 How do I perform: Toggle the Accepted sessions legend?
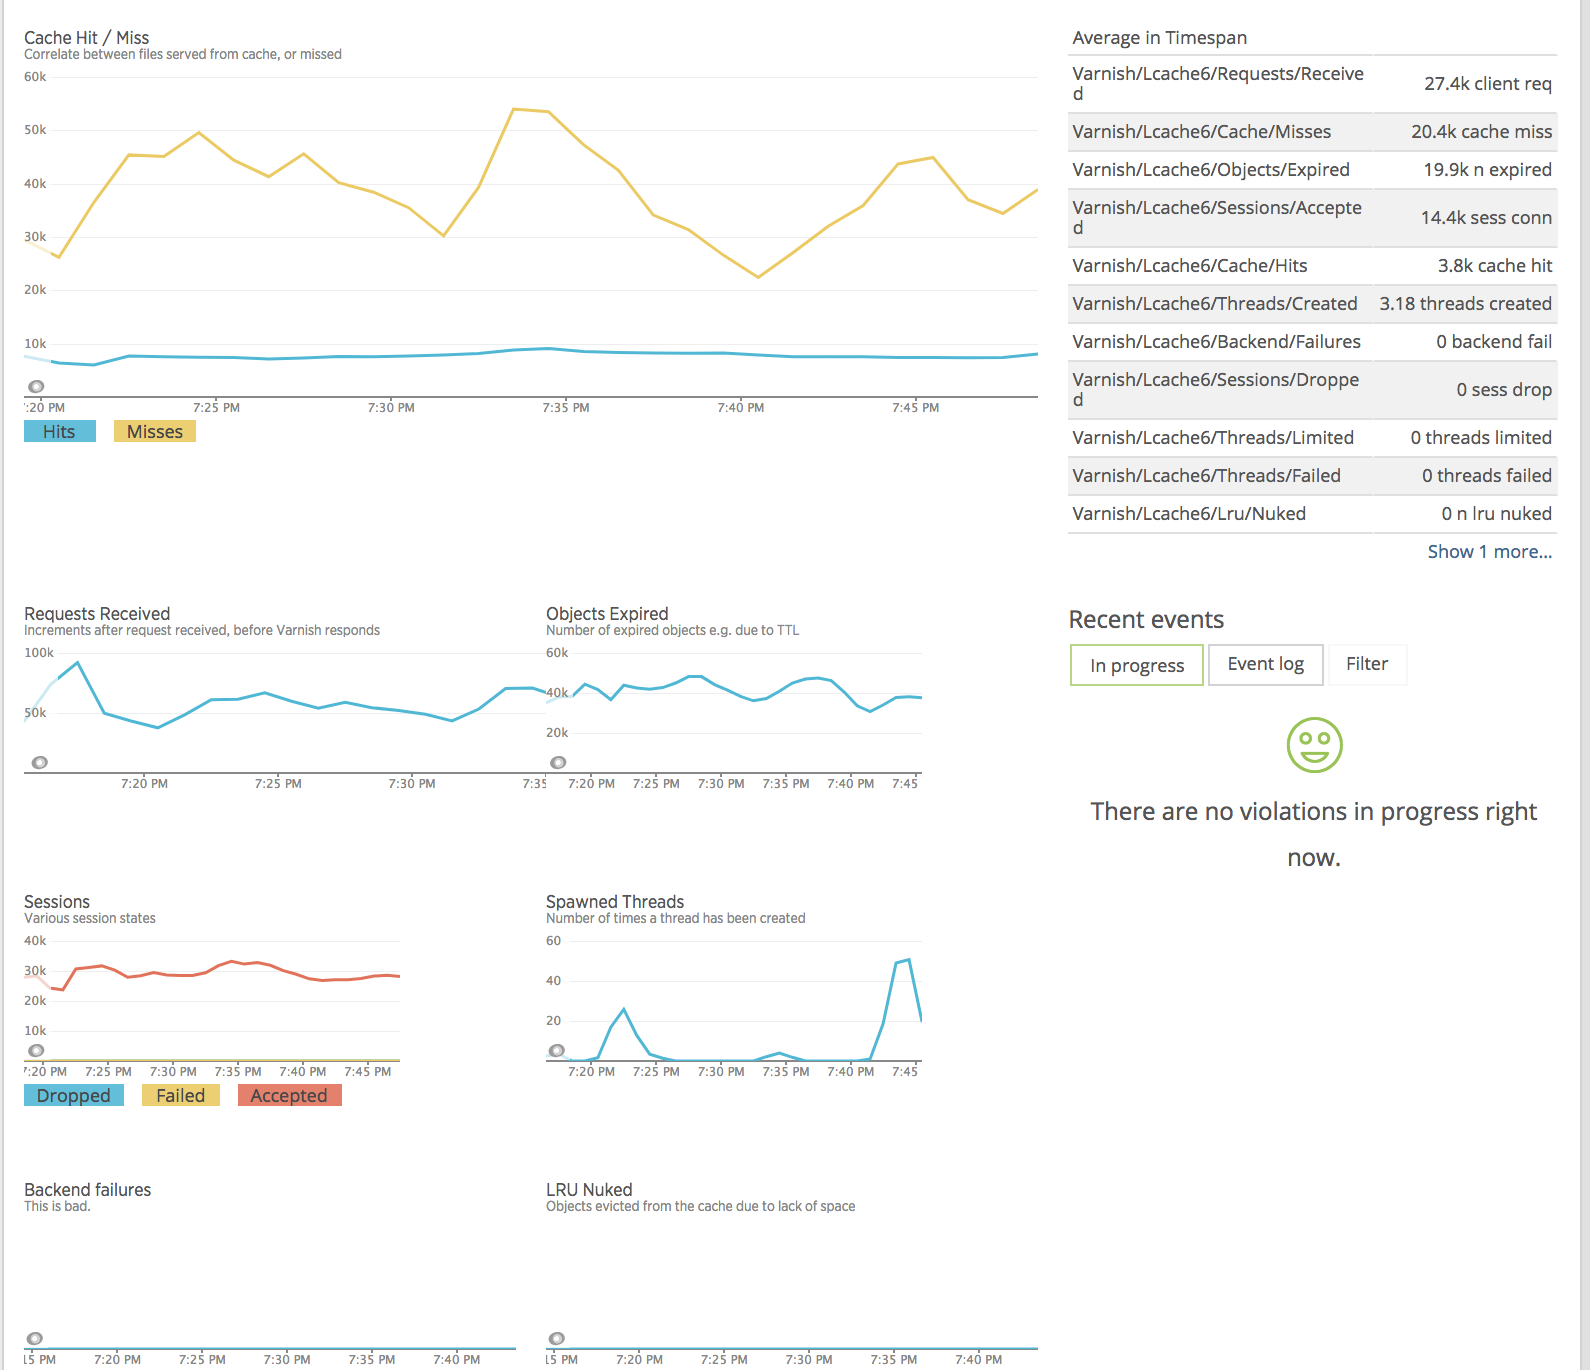coord(290,1095)
